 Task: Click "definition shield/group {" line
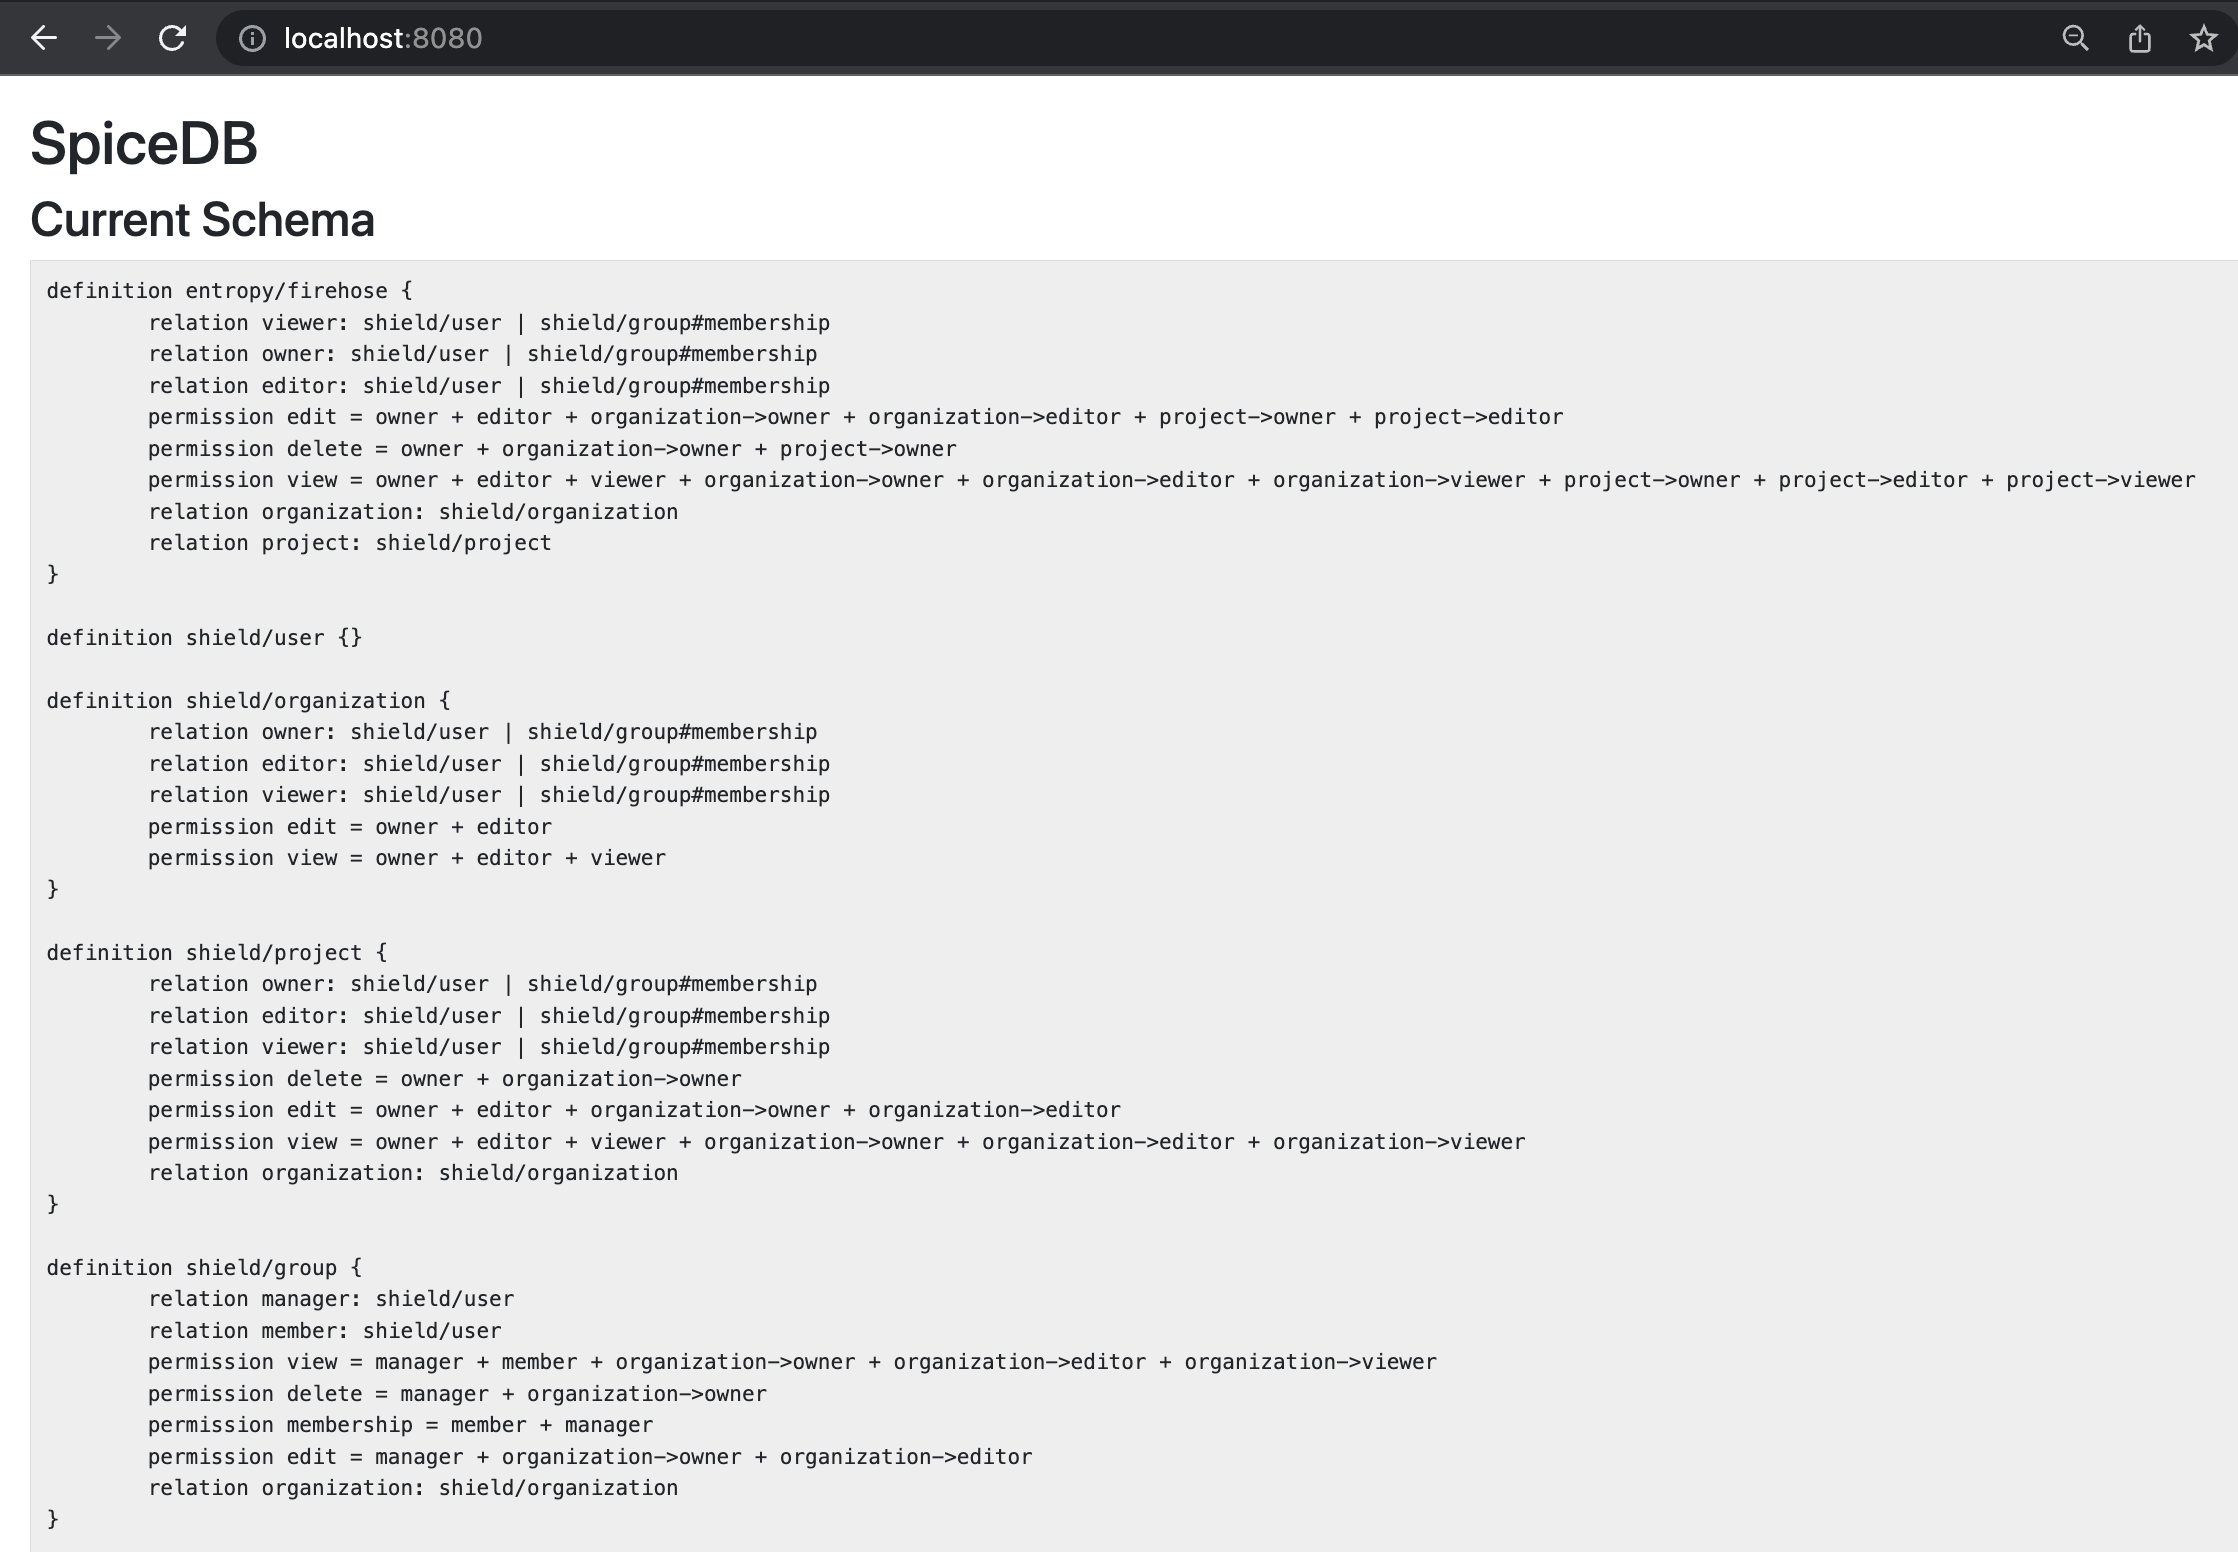coord(204,1268)
